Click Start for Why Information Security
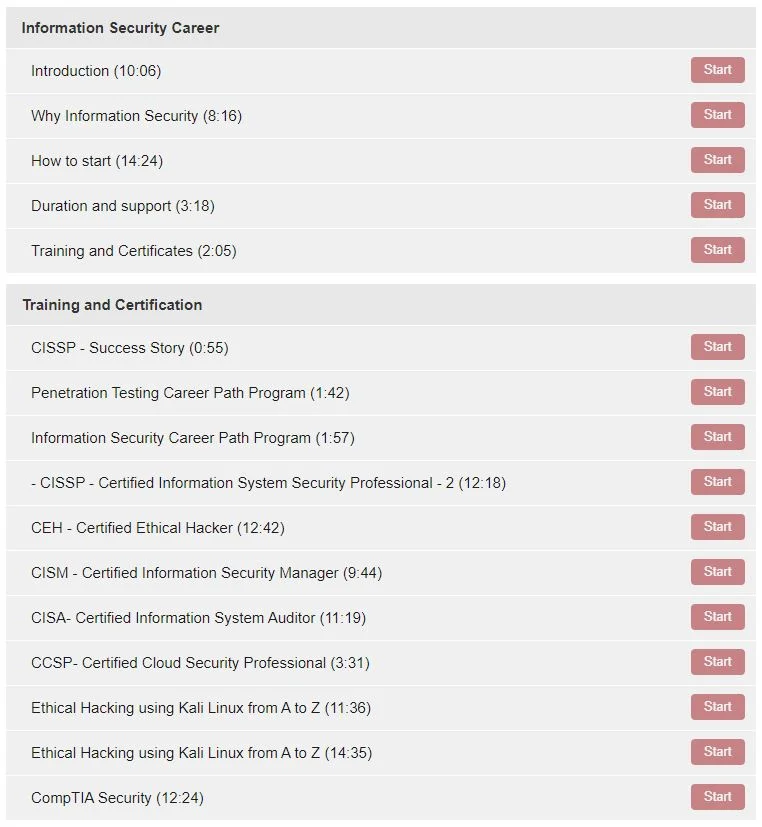Screen dimensions: 762x827 coord(717,115)
